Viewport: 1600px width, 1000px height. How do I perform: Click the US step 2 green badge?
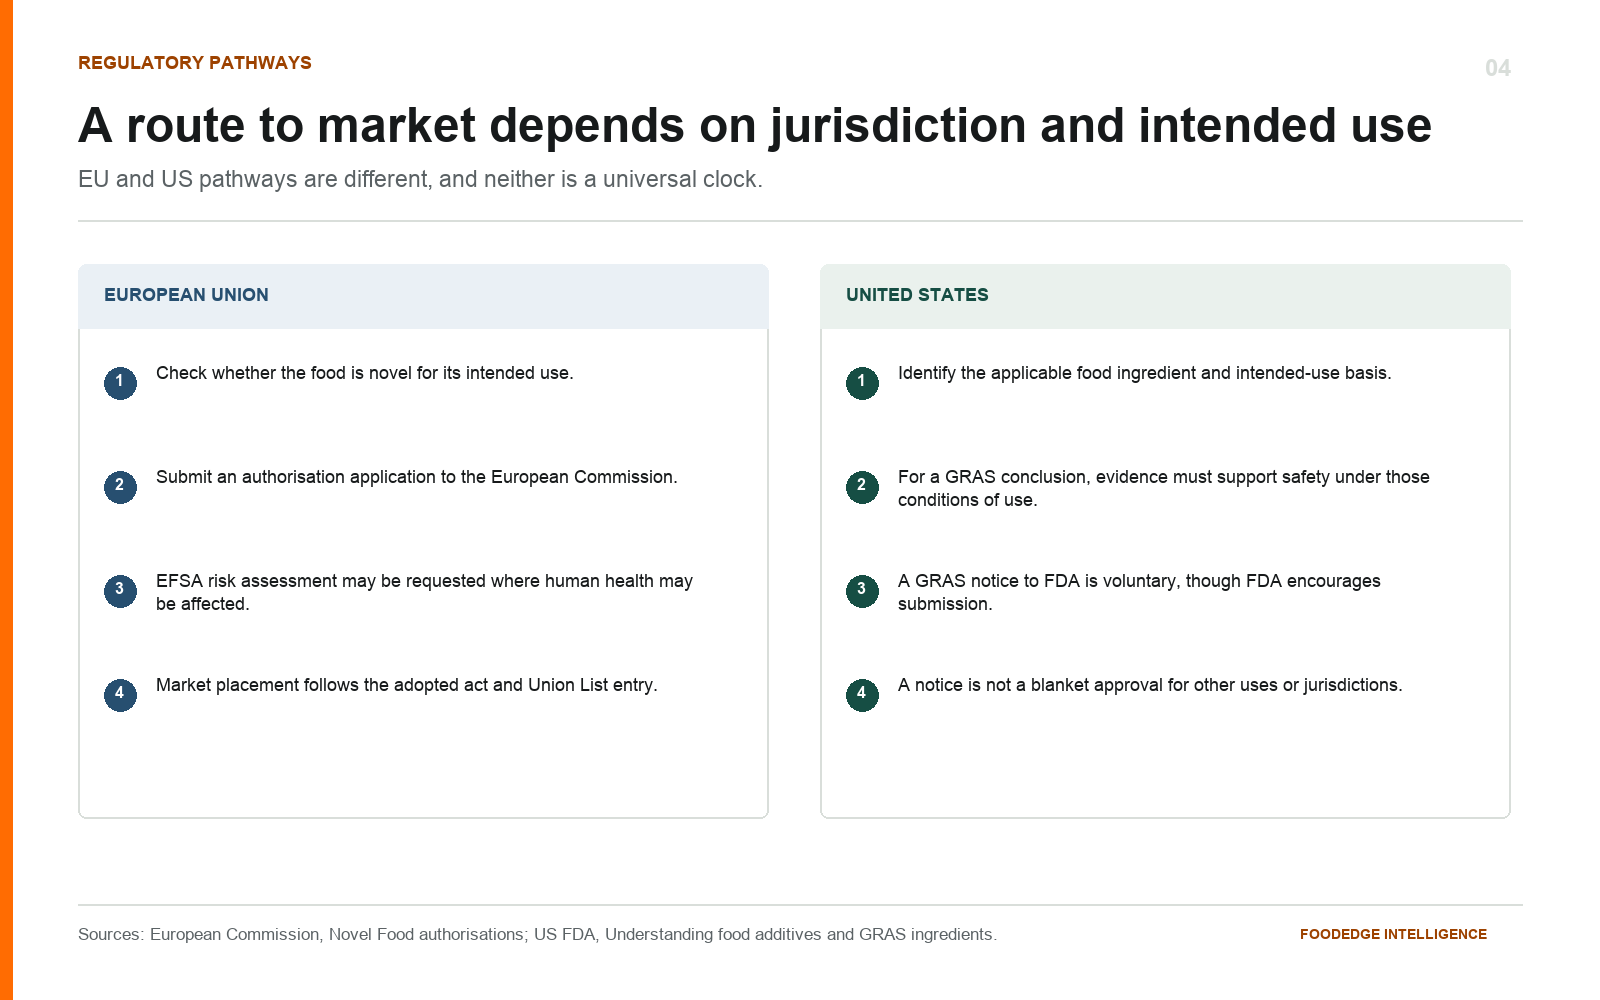tap(862, 487)
